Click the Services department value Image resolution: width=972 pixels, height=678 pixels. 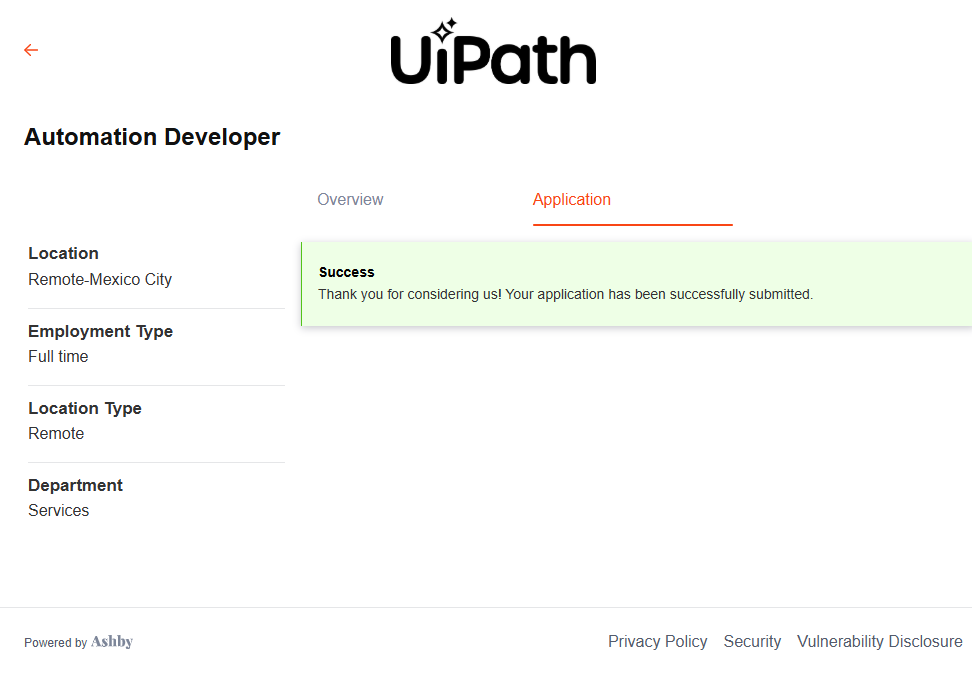58,511
